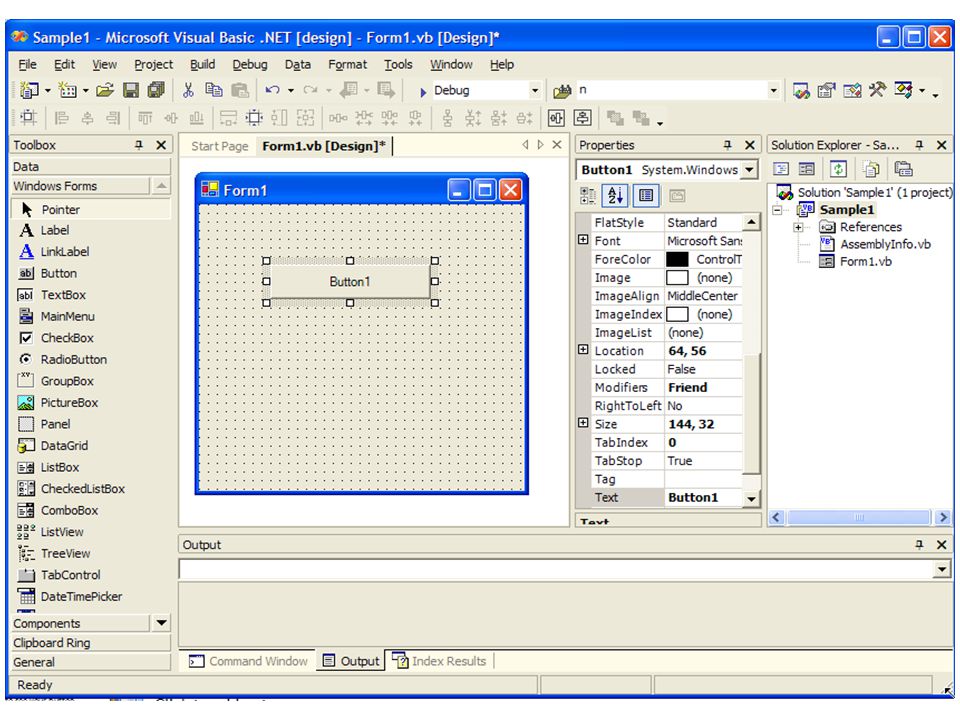960x720 pixels.
Task: Open the Find box dropdown arrow in the toolbar
Action: tap(774, 91)
